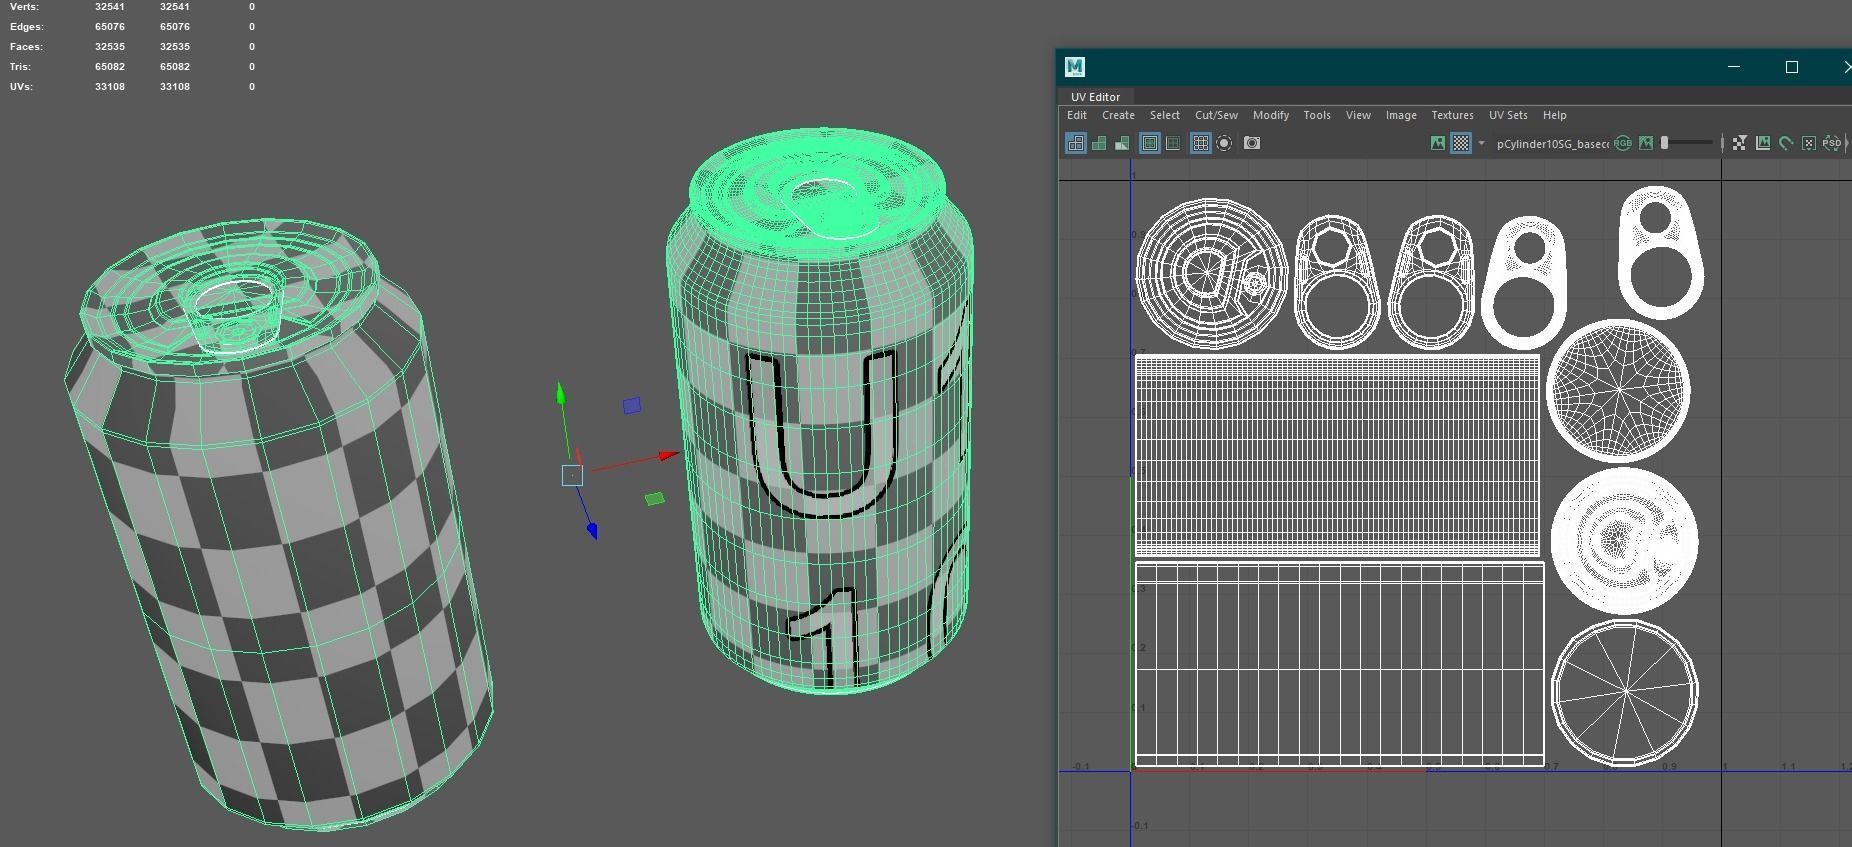The height and width of the screenshot is (847, 1852).
Task: Open the Tools menu in UV Editor
Action: click(x=1317, y=115)
